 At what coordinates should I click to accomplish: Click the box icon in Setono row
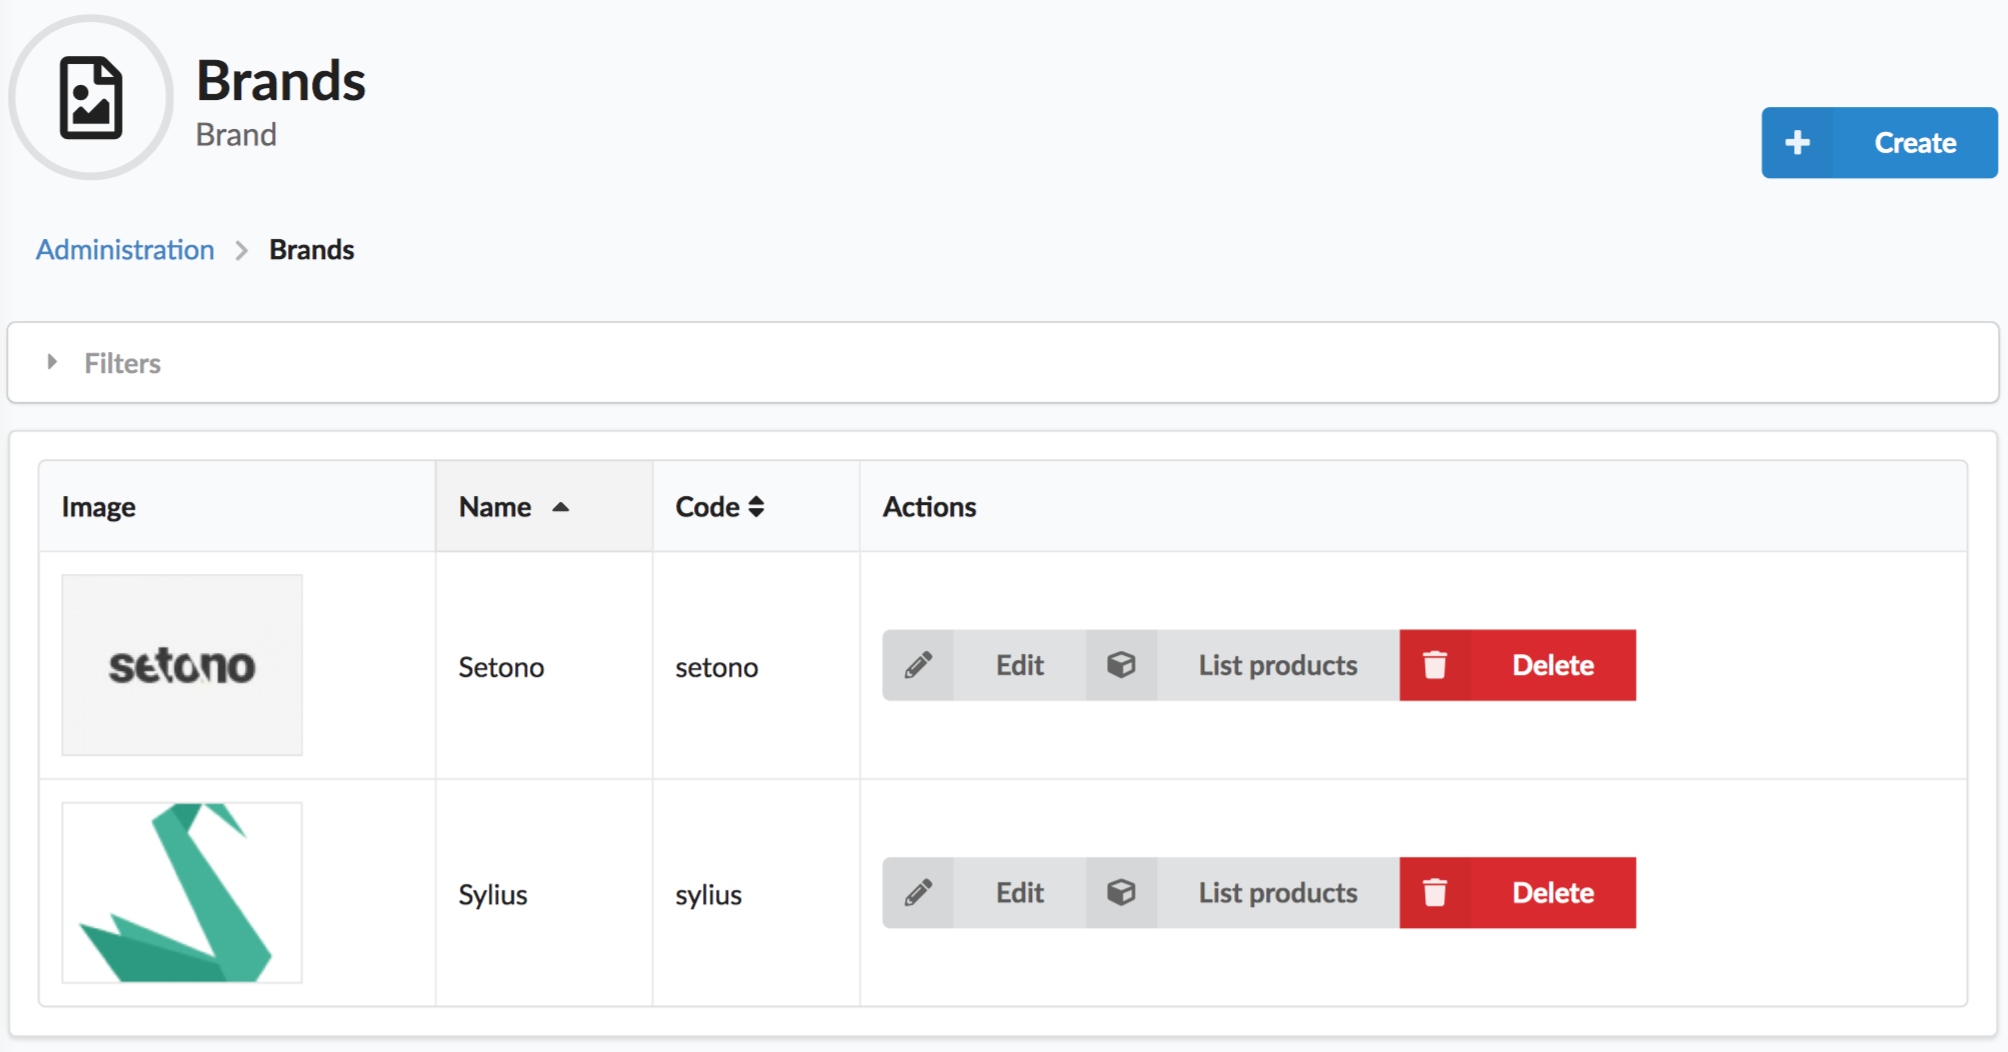coord(1121,665)
